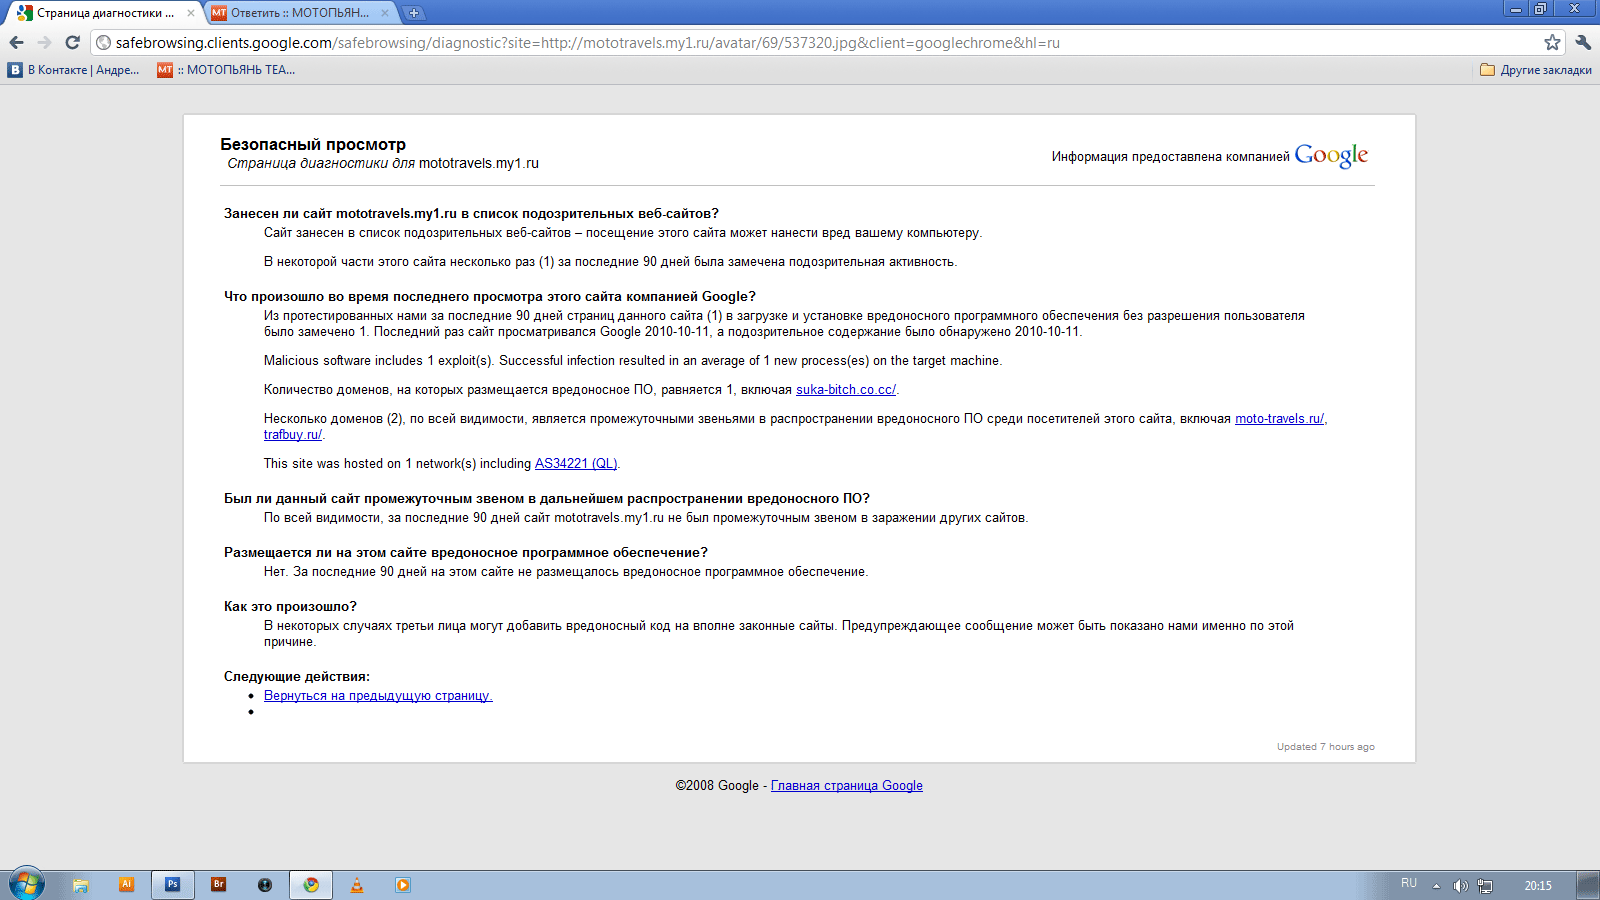Open the trafbuy.ru link
The width and height of the screenshot is (1600, 900).
293,435
